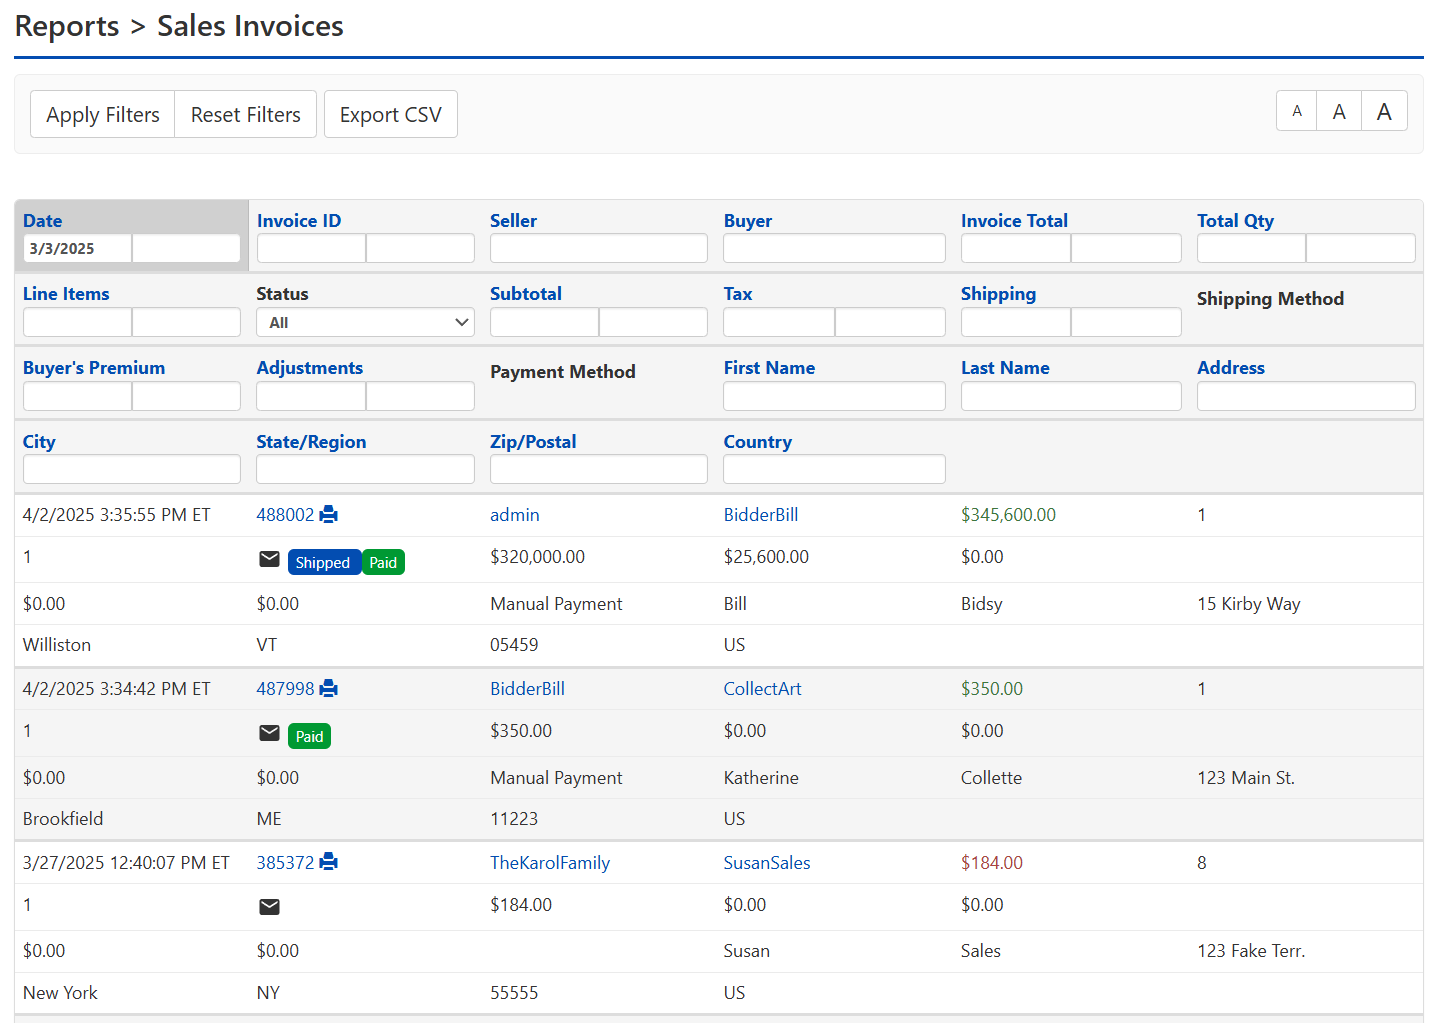The width and height of the screenshot is (1440, 1023).
Task: Click the envelope icon in SusanSales' invoice row
Action: click(269, 907)
